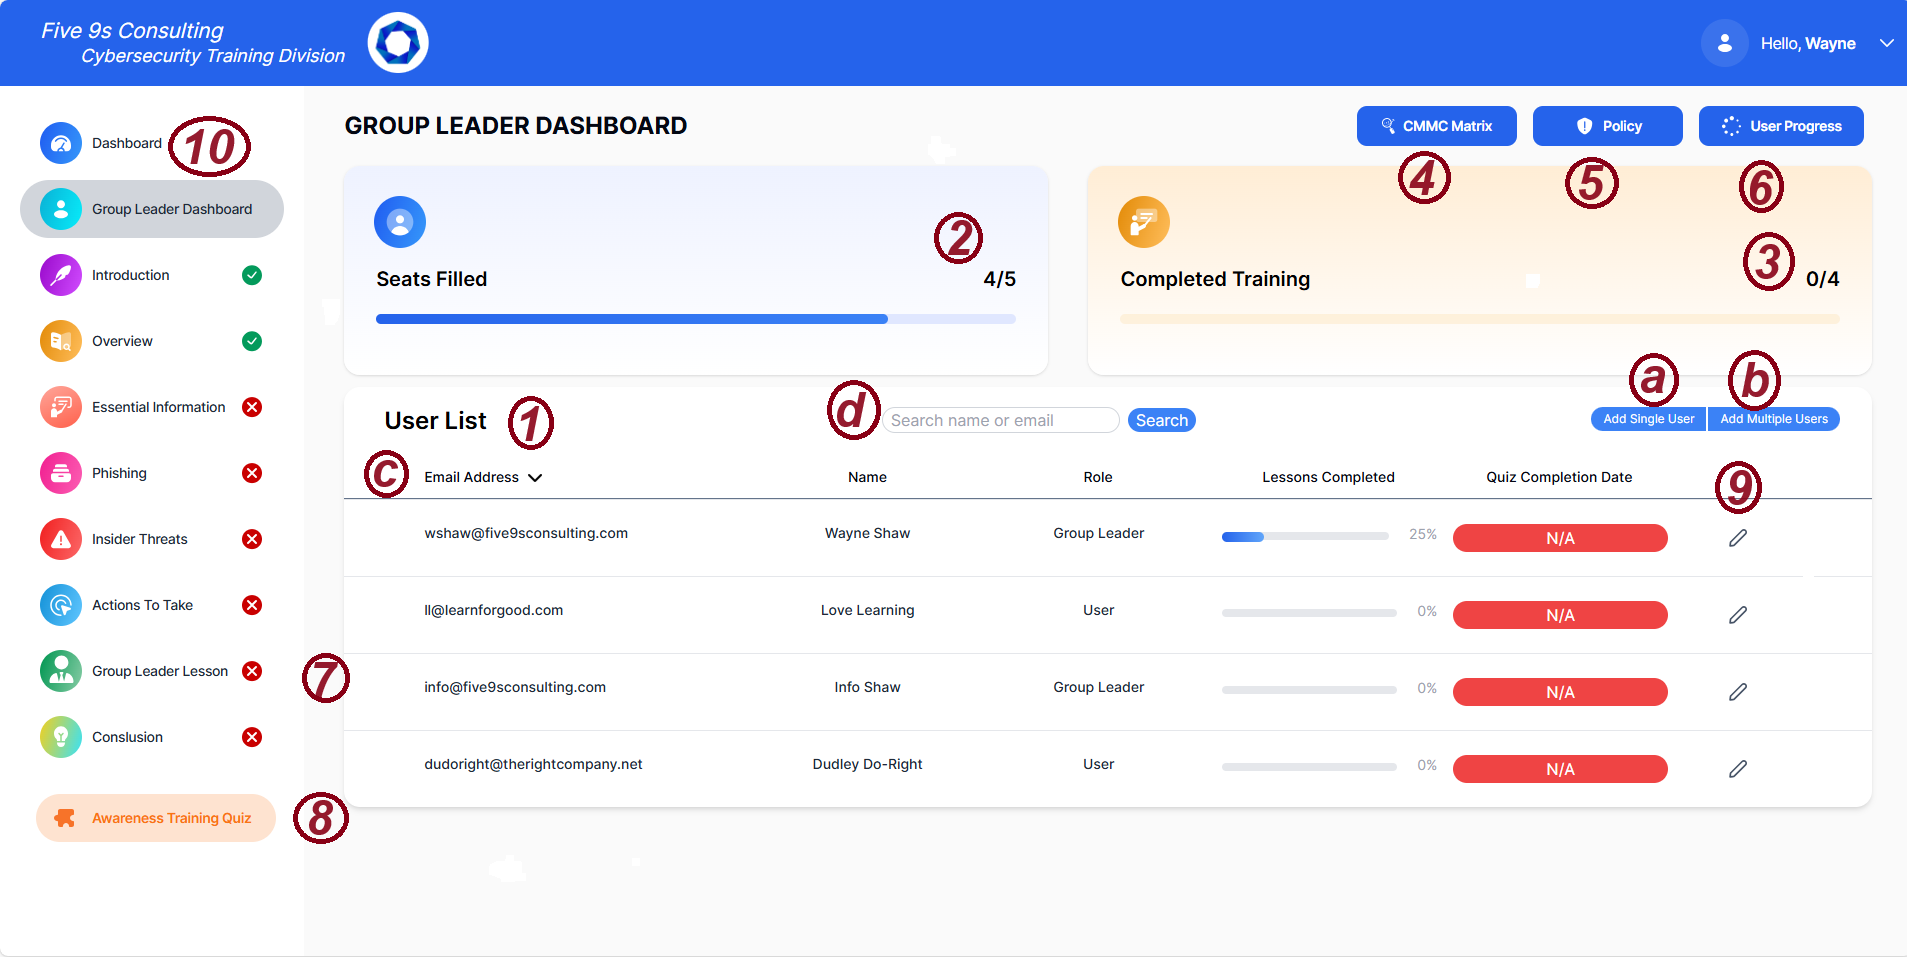Click the red X beside Essential Information
Image resolution: width=1907 pixels, height=957 pixels.
coord(252,407)
